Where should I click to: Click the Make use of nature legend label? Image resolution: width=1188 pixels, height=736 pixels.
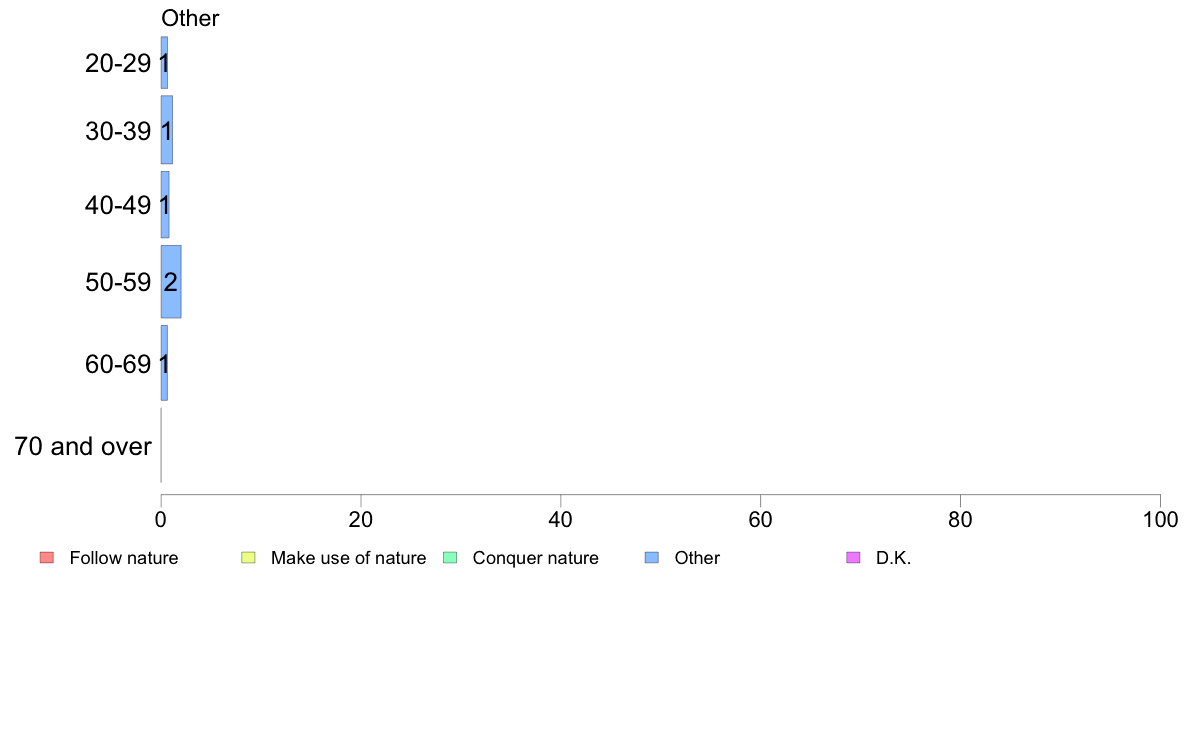coord(349,558)
